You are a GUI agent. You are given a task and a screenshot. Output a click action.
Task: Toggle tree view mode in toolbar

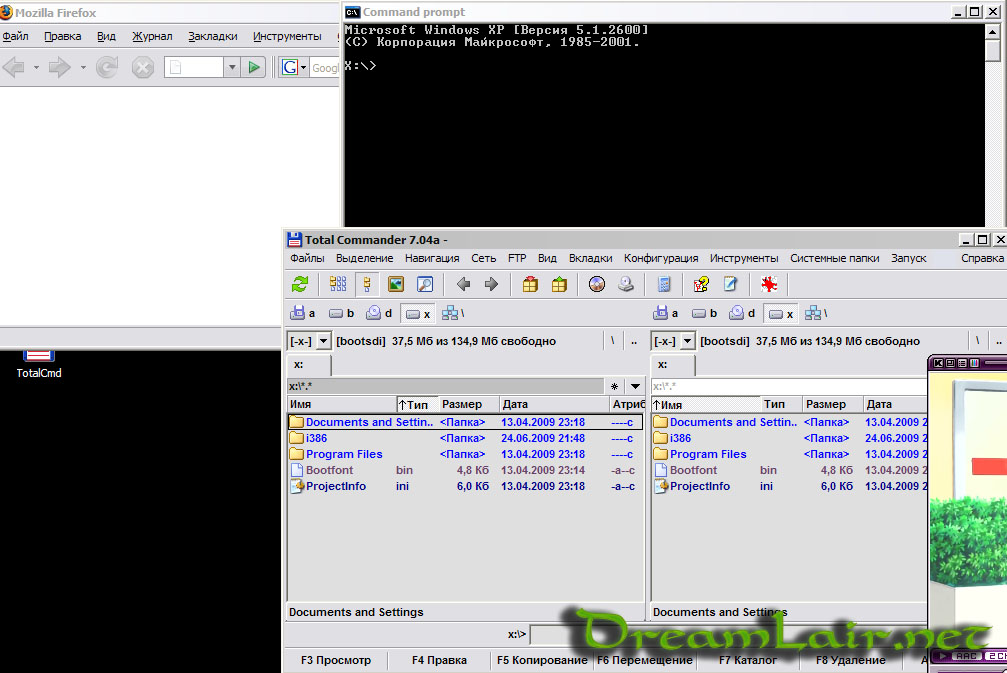[367, 284]
